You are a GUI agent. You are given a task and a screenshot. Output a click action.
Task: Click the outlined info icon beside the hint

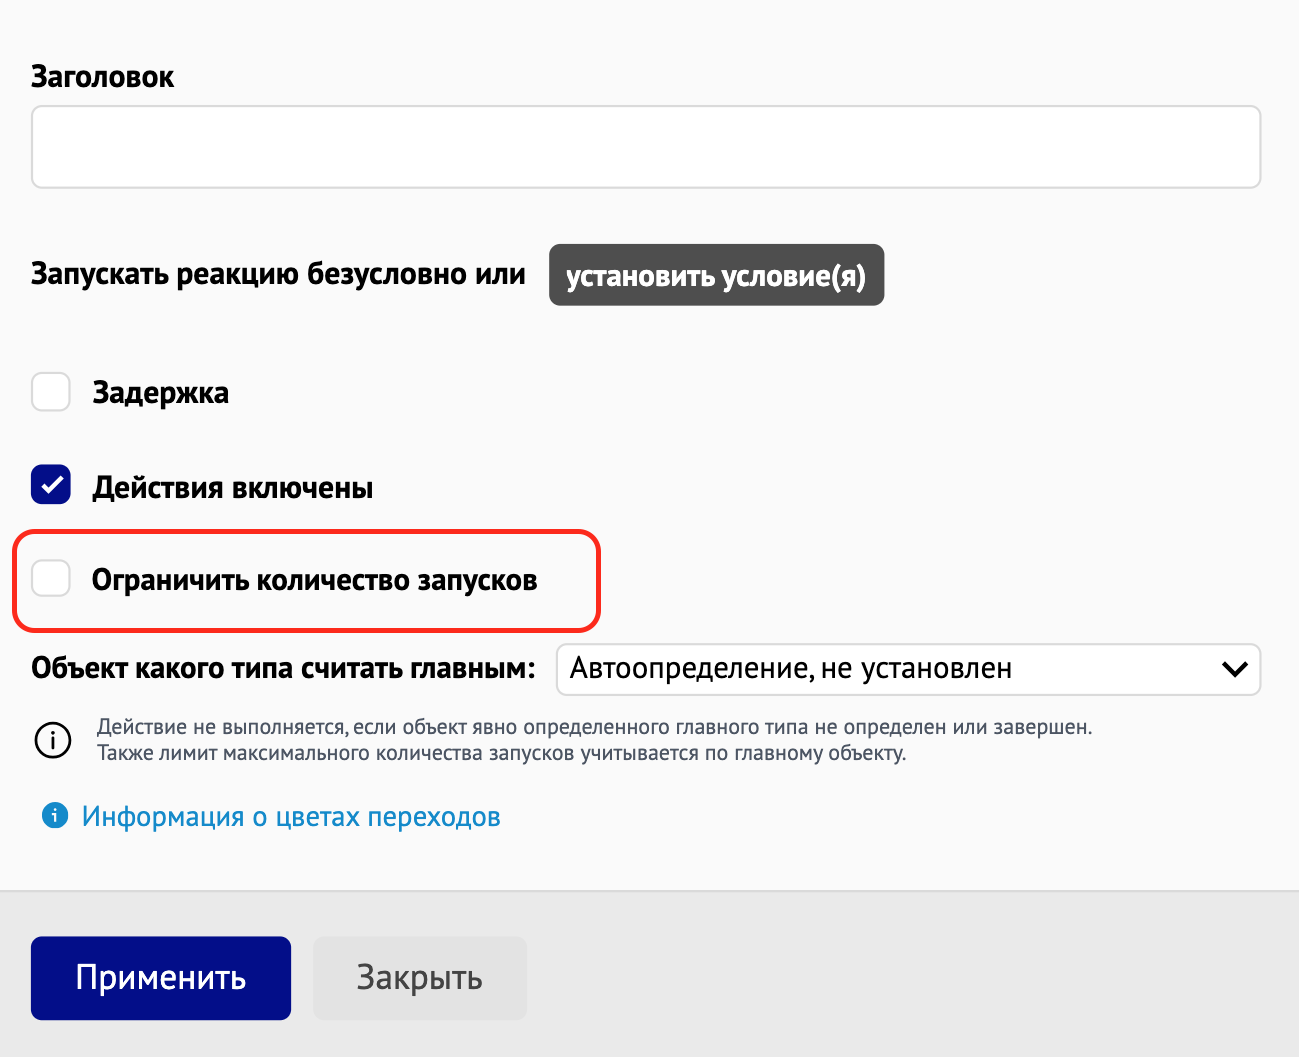tap(53, 741)
